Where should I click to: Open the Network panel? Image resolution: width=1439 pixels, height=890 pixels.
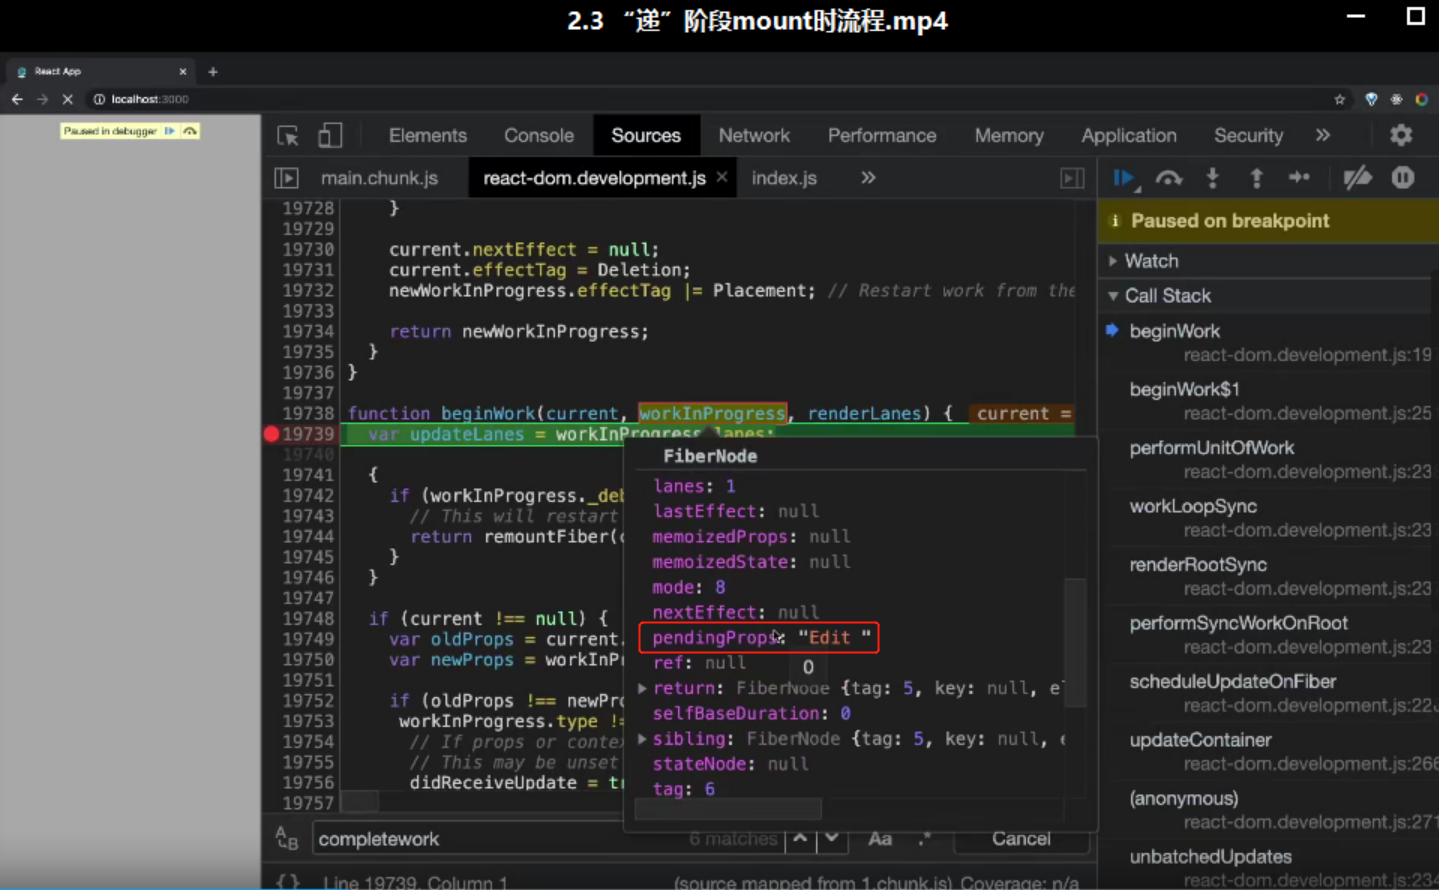pos(754,136)
